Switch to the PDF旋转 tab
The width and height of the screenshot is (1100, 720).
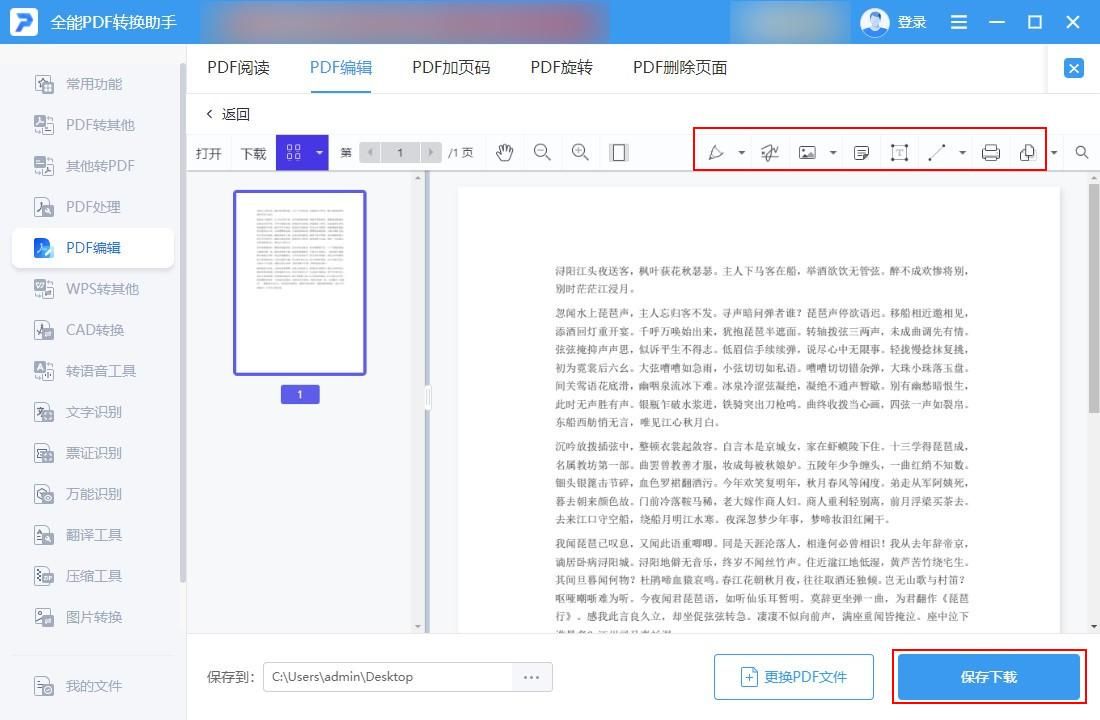[x=561, y=67]
